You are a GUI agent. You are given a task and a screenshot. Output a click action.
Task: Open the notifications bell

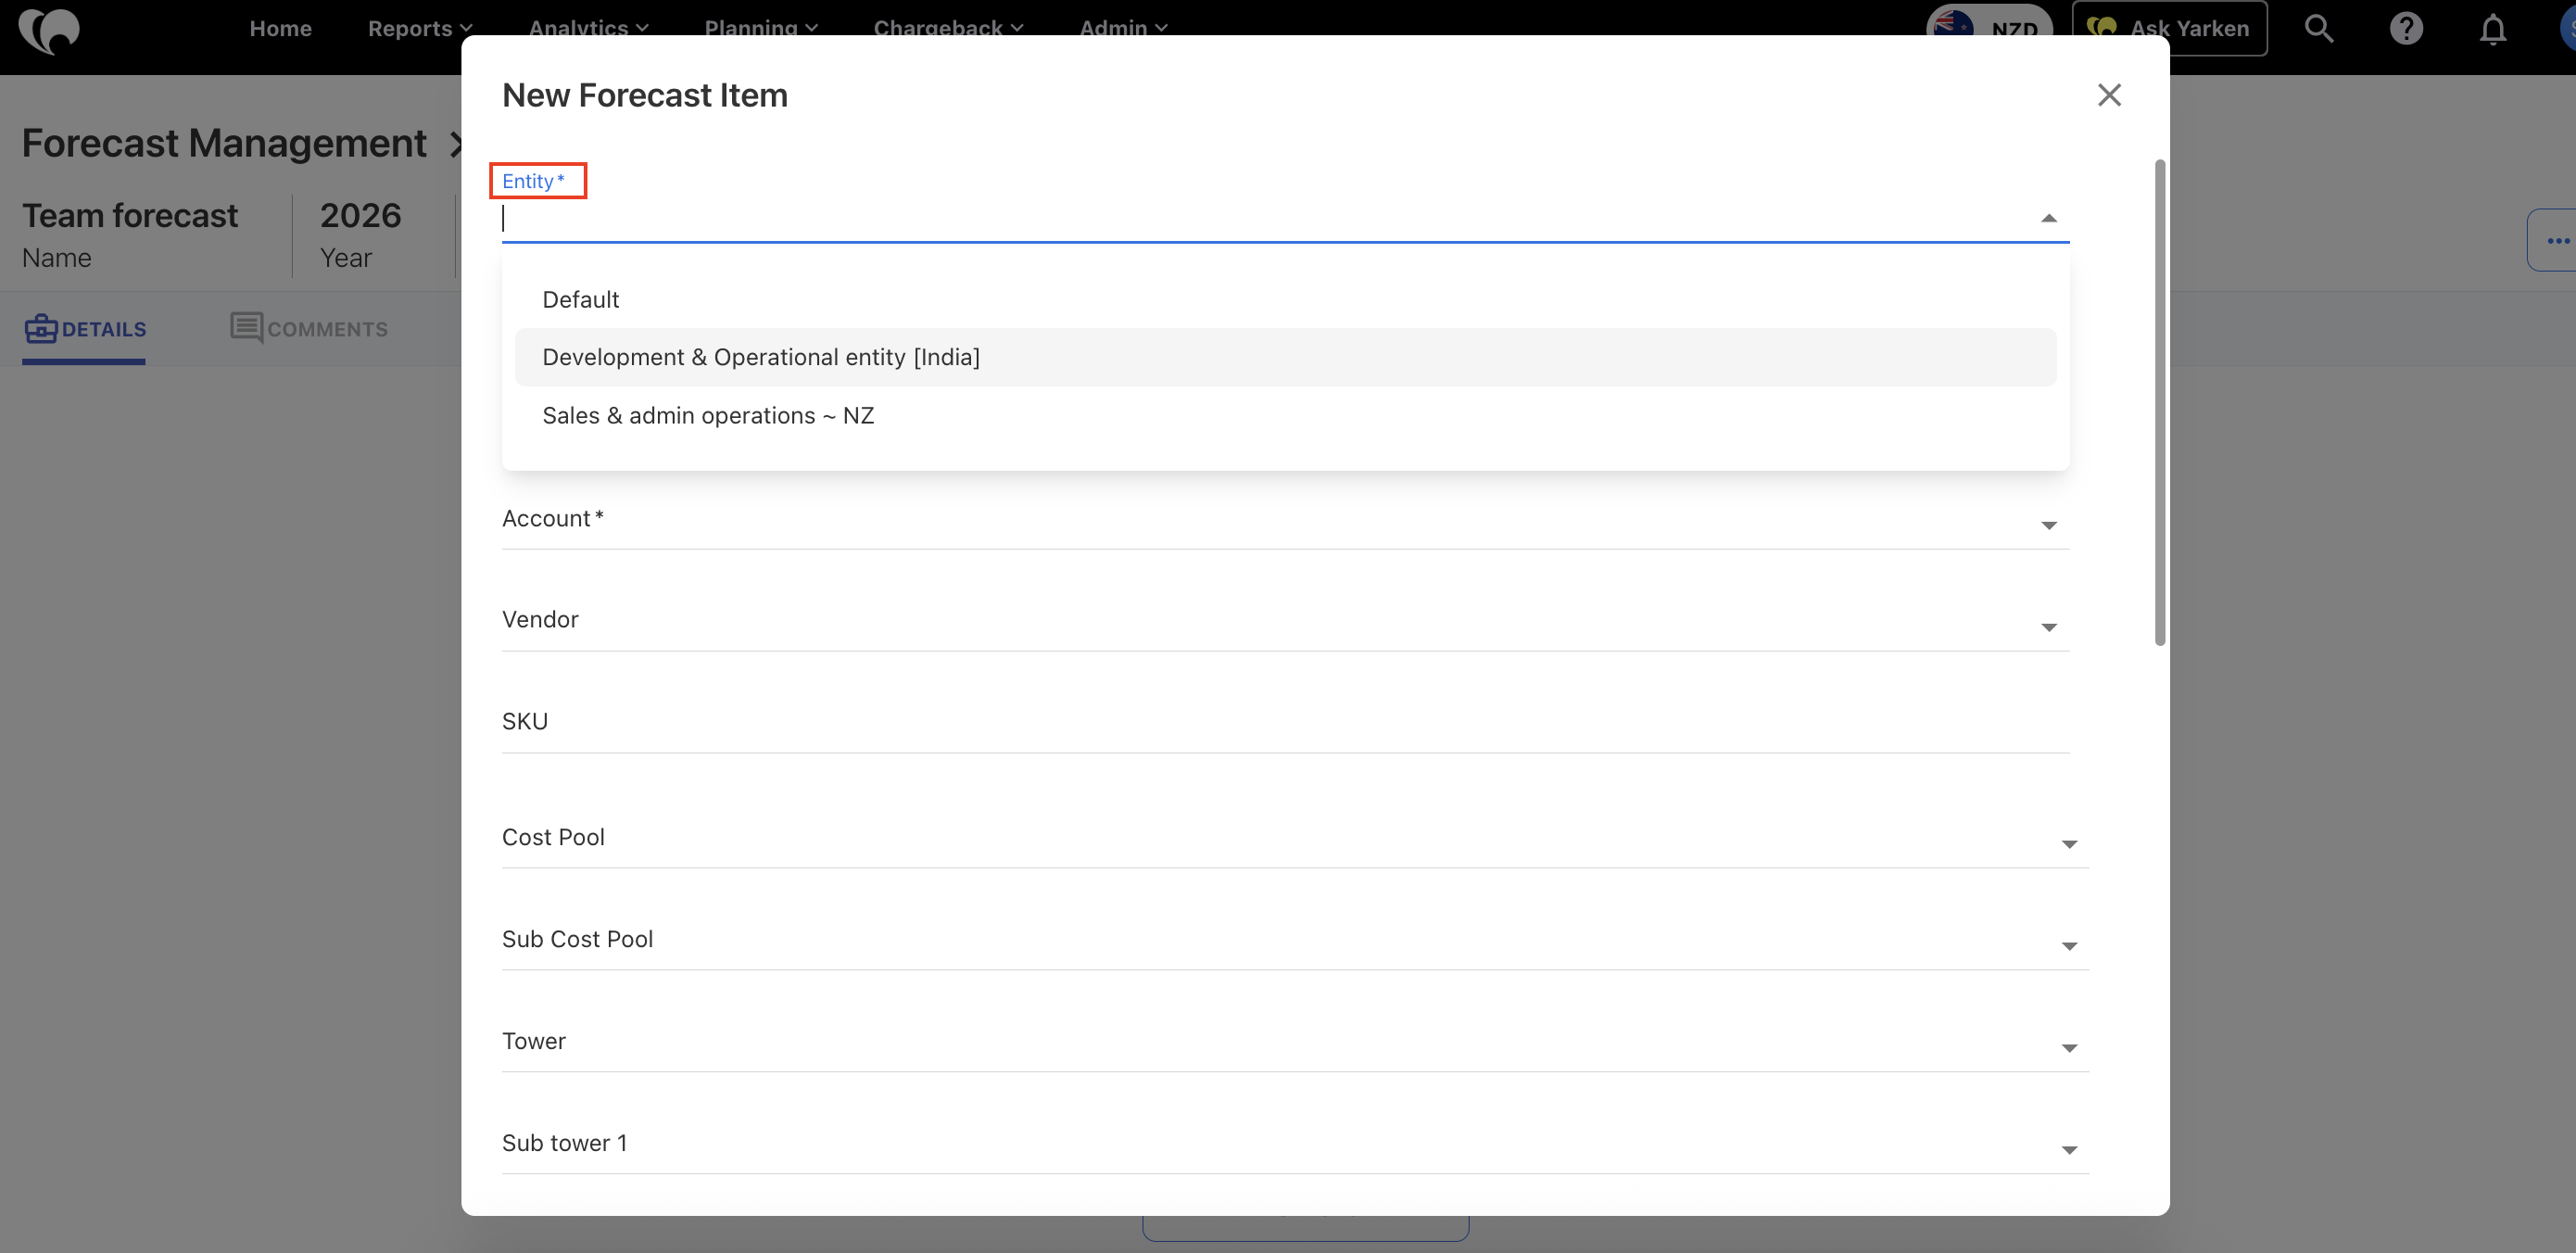pos(2492,30)
